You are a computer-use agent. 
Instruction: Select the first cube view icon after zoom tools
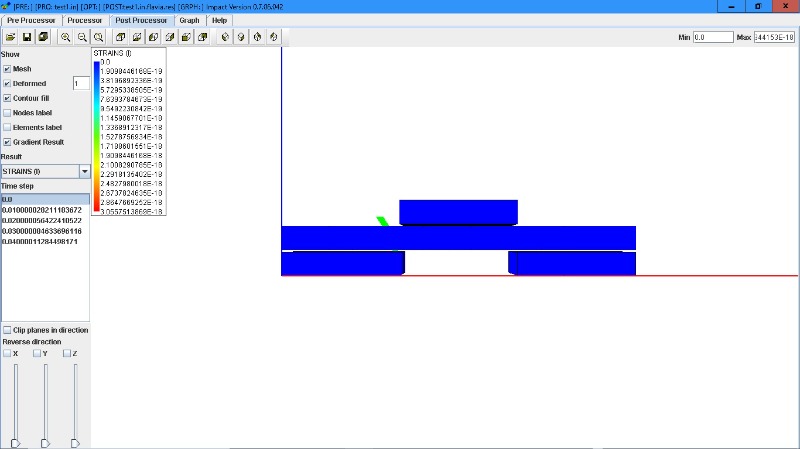coord(120,37)
